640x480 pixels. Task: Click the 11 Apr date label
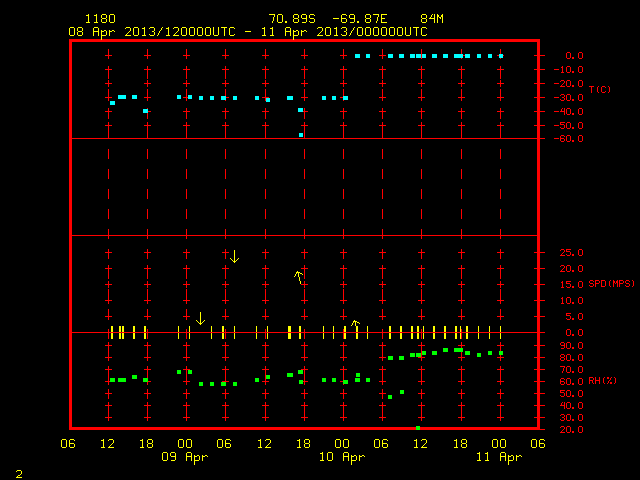click(x=499, y=457)
